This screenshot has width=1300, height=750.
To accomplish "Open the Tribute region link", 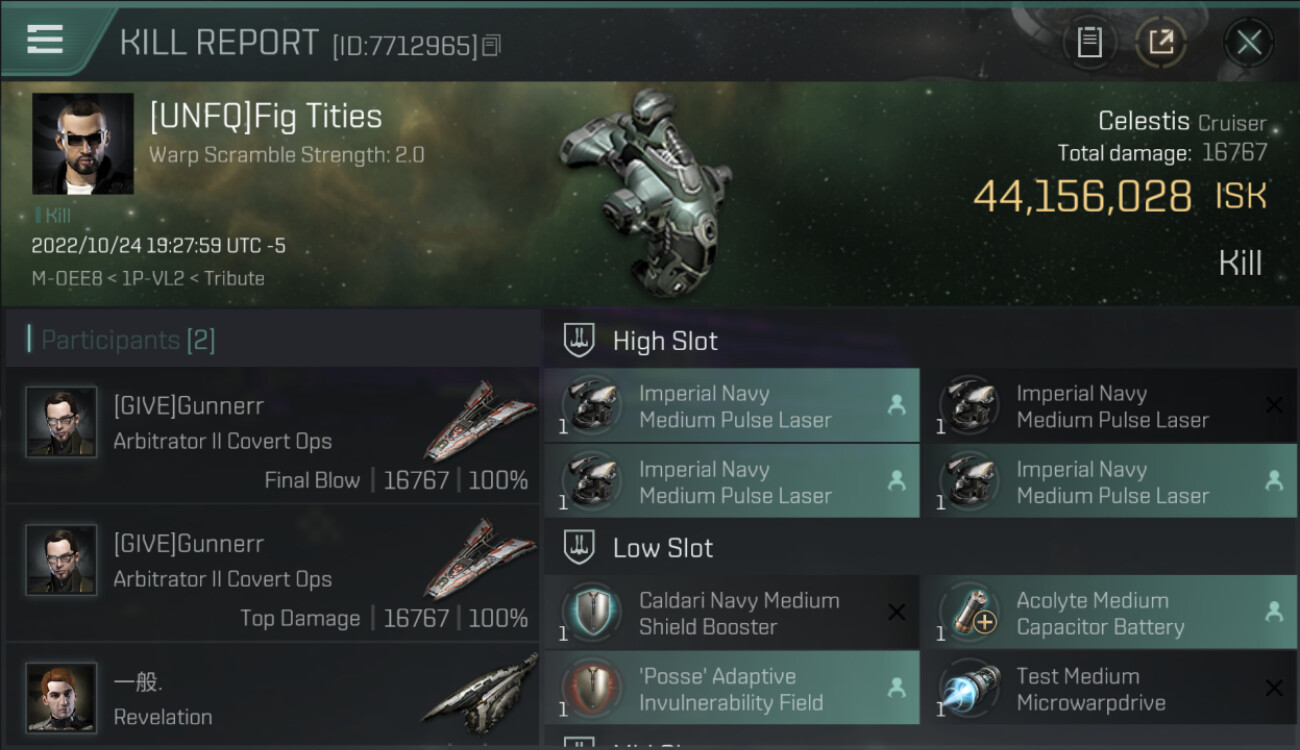I will point(234,278).
